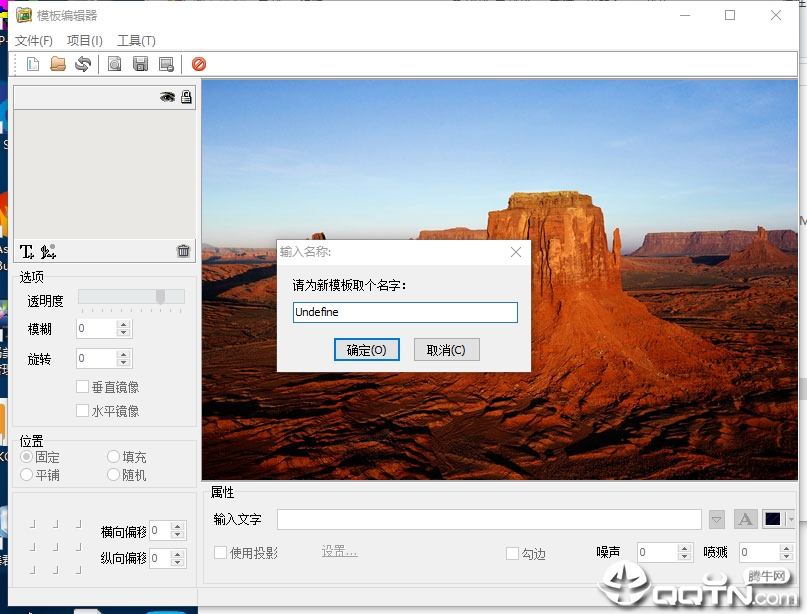Decrease 纵向偏移 with its down arrow
The height and width of the screenshot is (614, 807).
pos(178,563)
